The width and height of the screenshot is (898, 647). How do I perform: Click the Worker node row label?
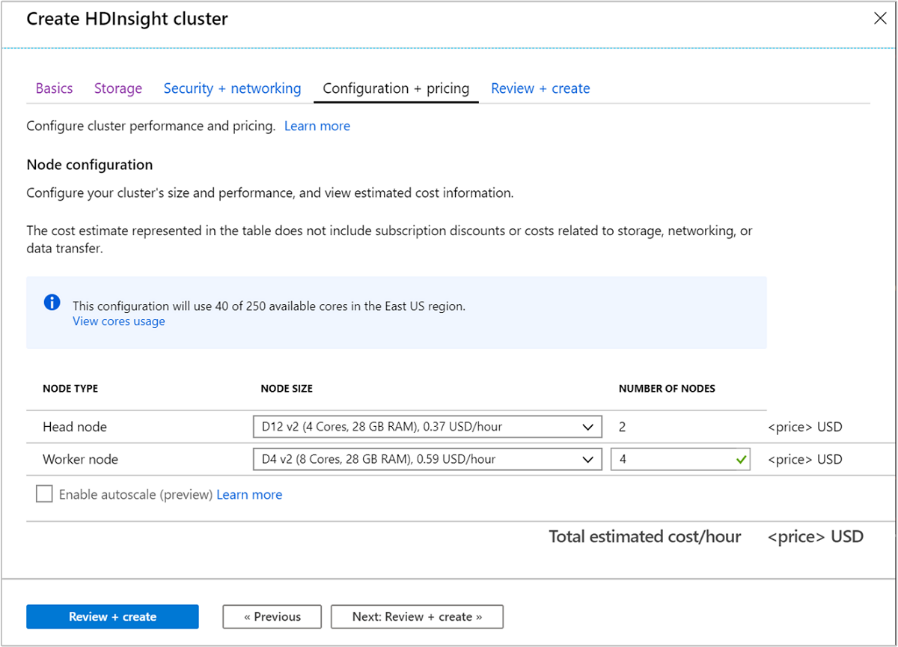tap(80, 459)
